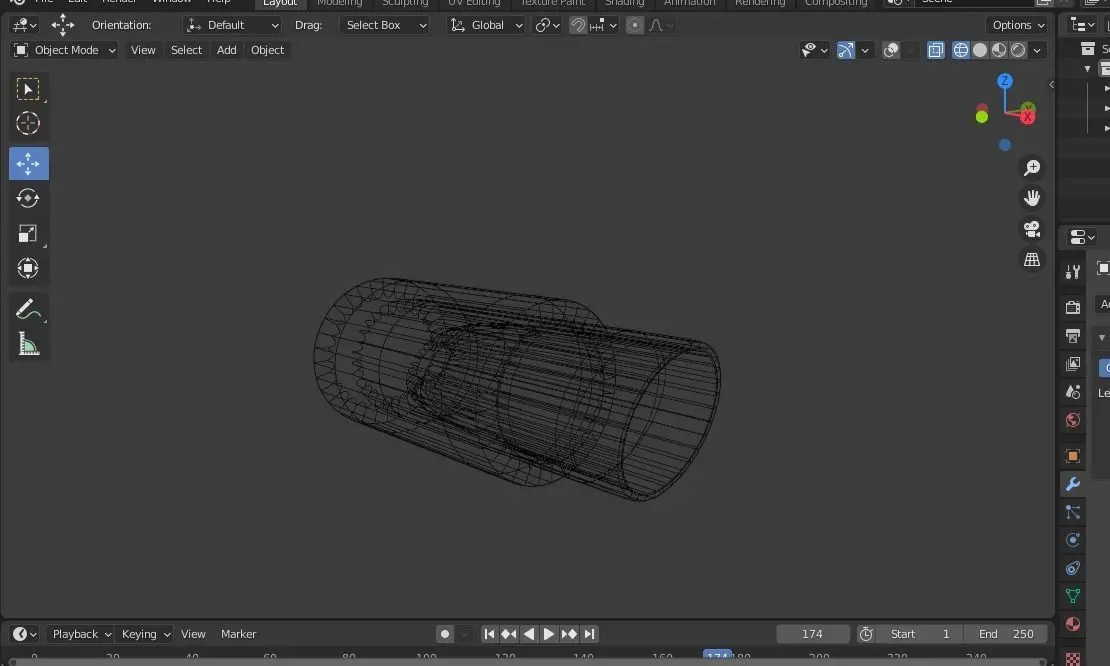Open the pivot point dropdown
The width and height of the screenshot is (1110, 666).
pyautogui.click(x=547, y=25)
